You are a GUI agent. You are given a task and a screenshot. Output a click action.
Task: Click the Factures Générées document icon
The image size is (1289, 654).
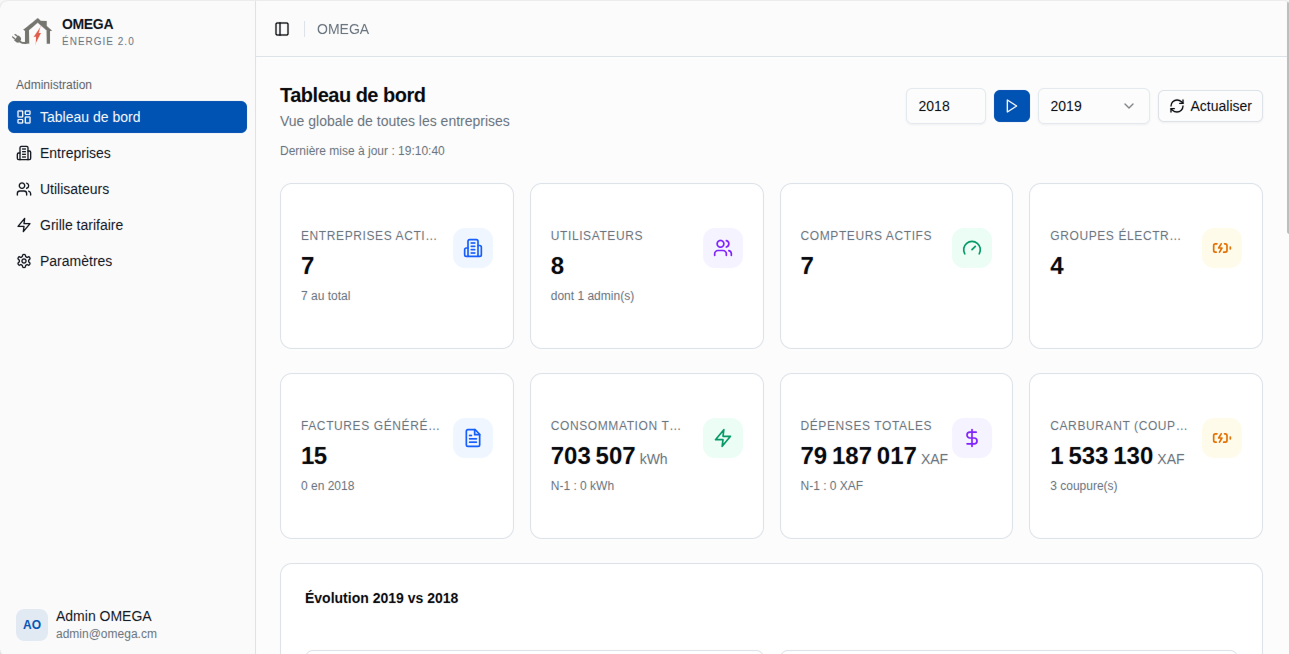[x=473, y=438]
